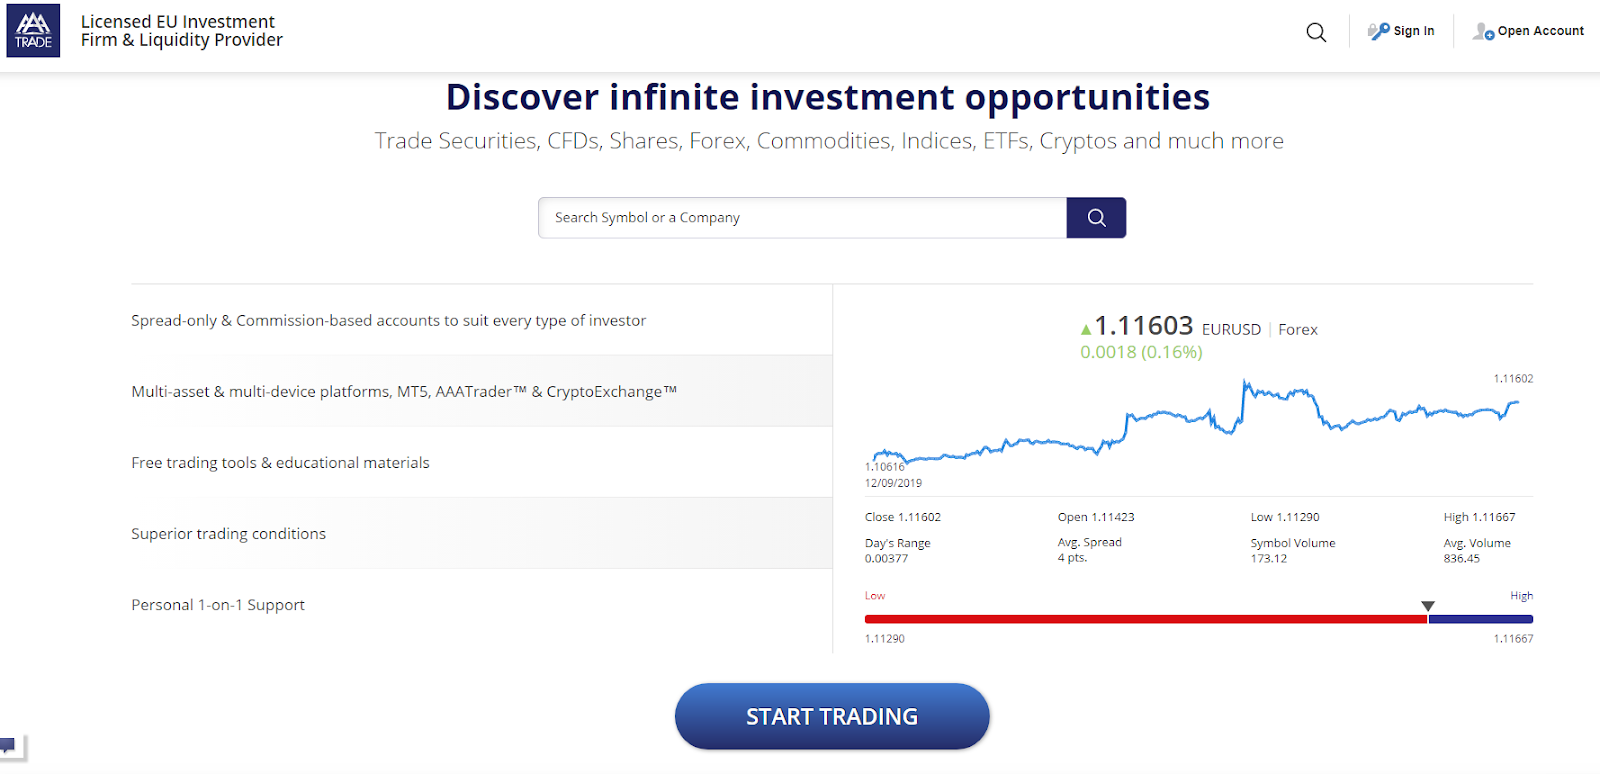Click the Avg. Spread 4 pts. stat
The image size is (1600, 774).
coord(1090,550)
